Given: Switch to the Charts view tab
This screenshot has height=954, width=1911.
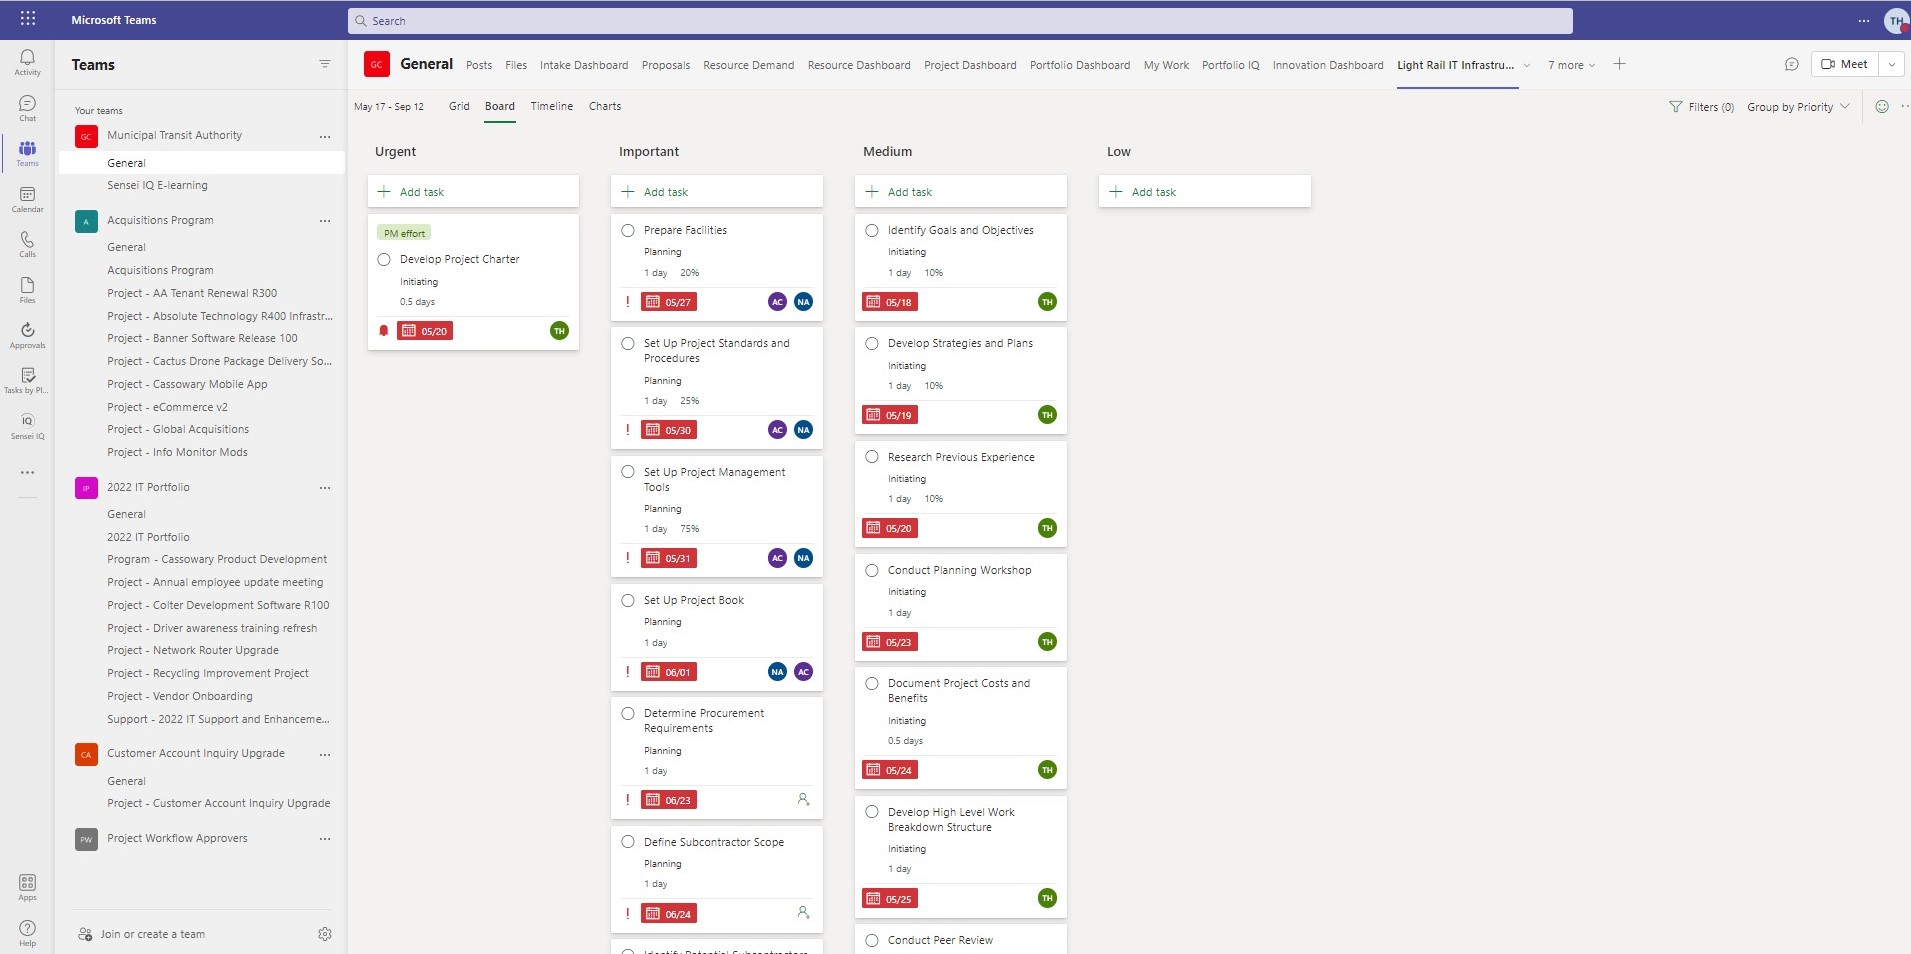Looking at the screenshot, I should [605, 106].
